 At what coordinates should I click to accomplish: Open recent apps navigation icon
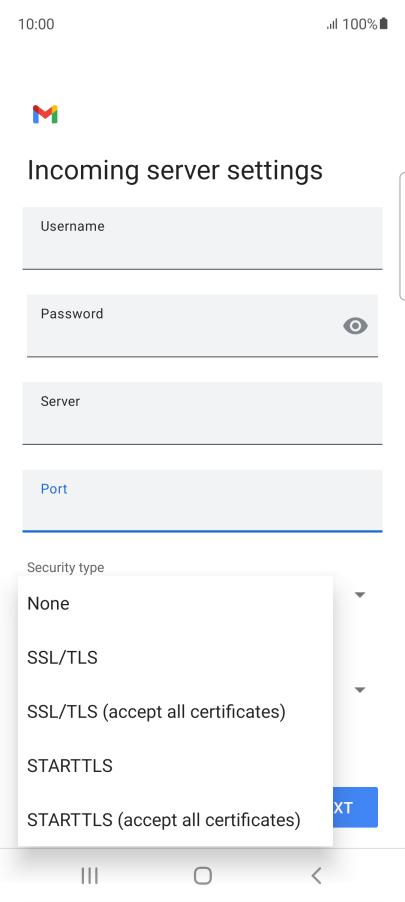[x=89, y=876]
